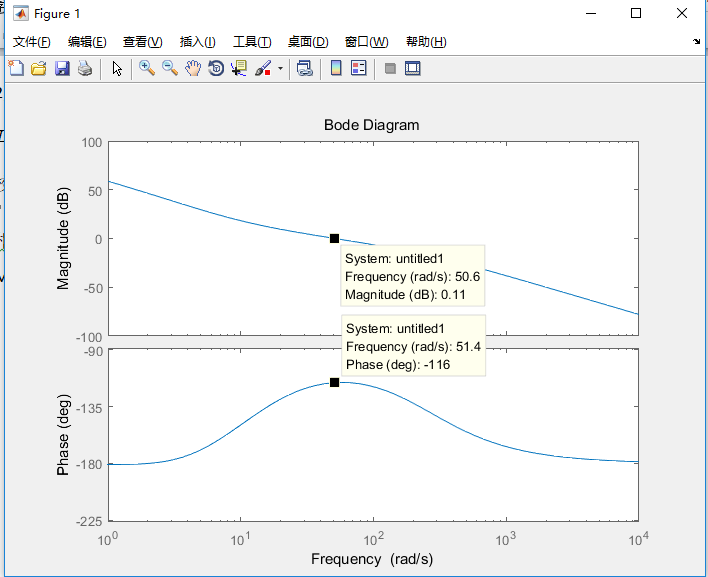The width and height of the screenshot is (708, 577).
Task: Click the Magnitude (dB) axis label
Action: coord(63,238)
